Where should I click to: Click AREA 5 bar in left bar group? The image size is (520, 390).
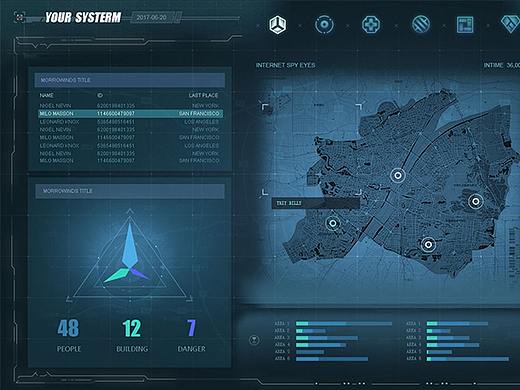pyautogui.click(x=310, y=352)
